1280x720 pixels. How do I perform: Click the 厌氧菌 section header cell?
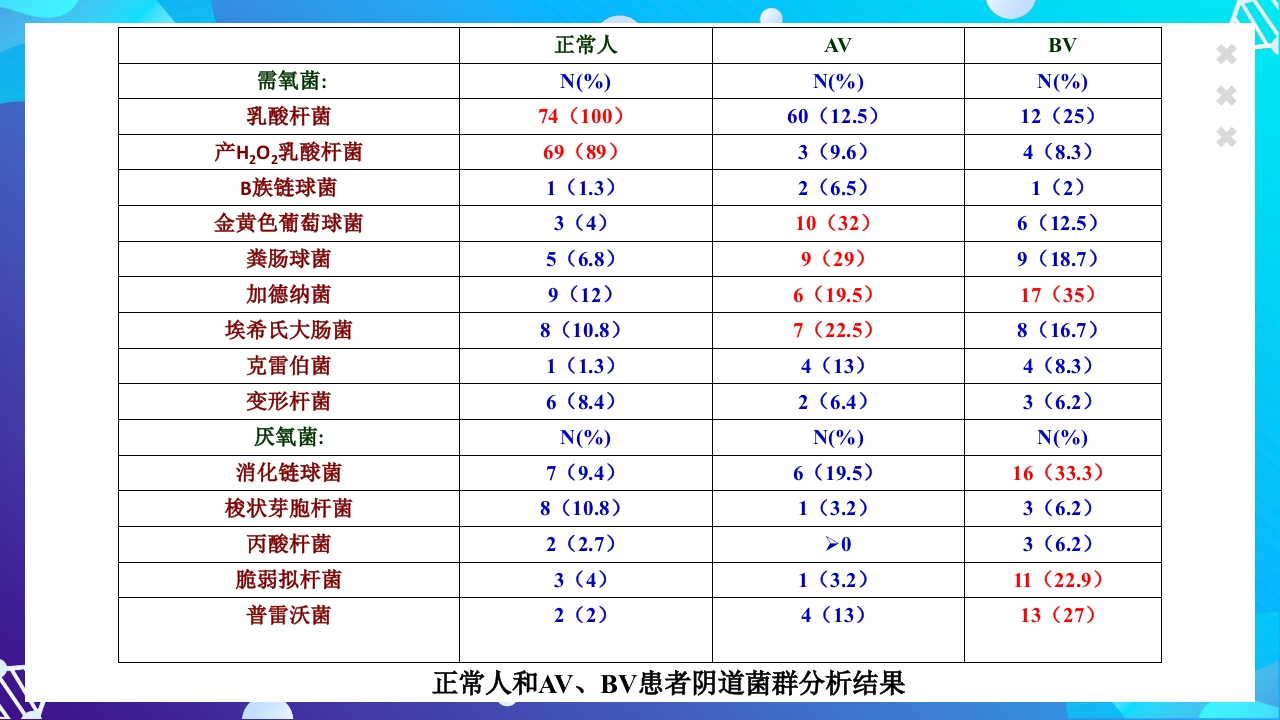(289, 437)
